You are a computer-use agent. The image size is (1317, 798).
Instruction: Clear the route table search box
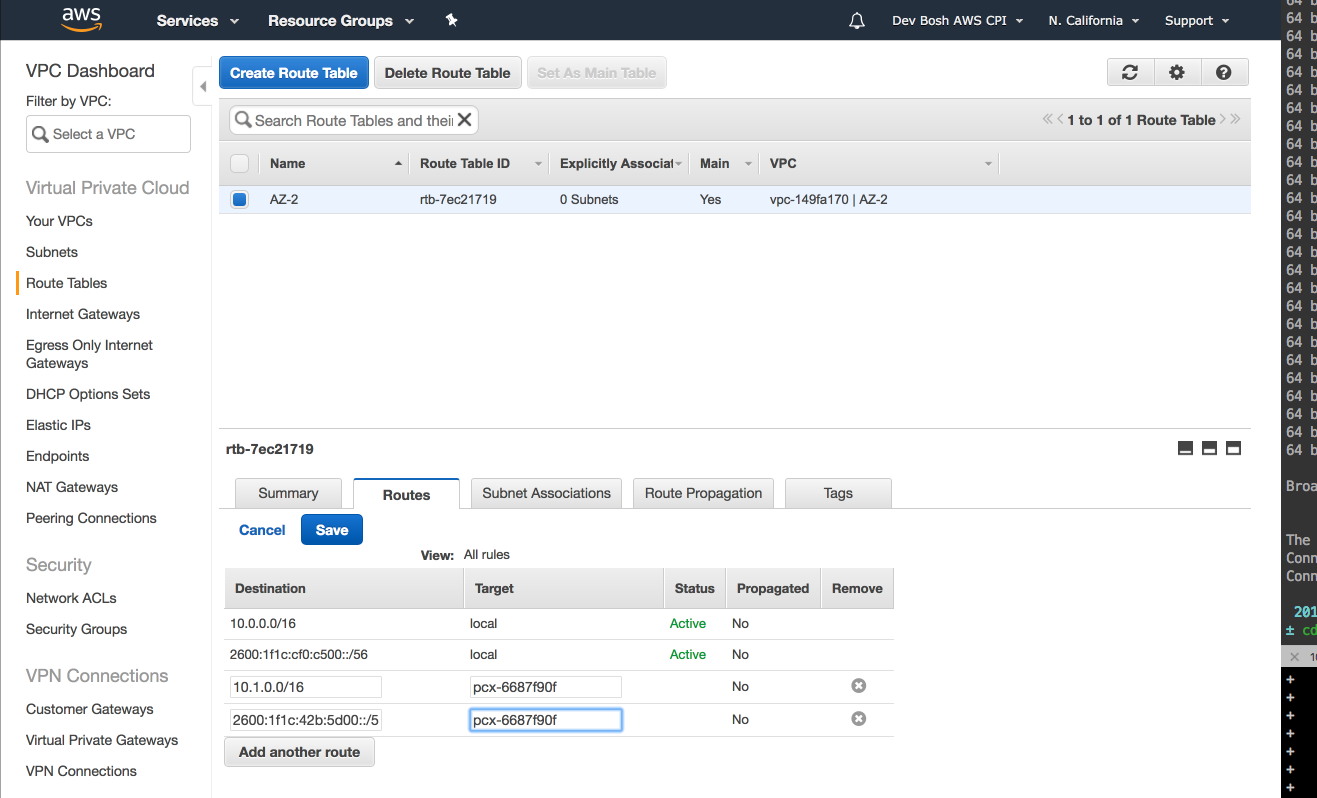(x=464, y=120)
